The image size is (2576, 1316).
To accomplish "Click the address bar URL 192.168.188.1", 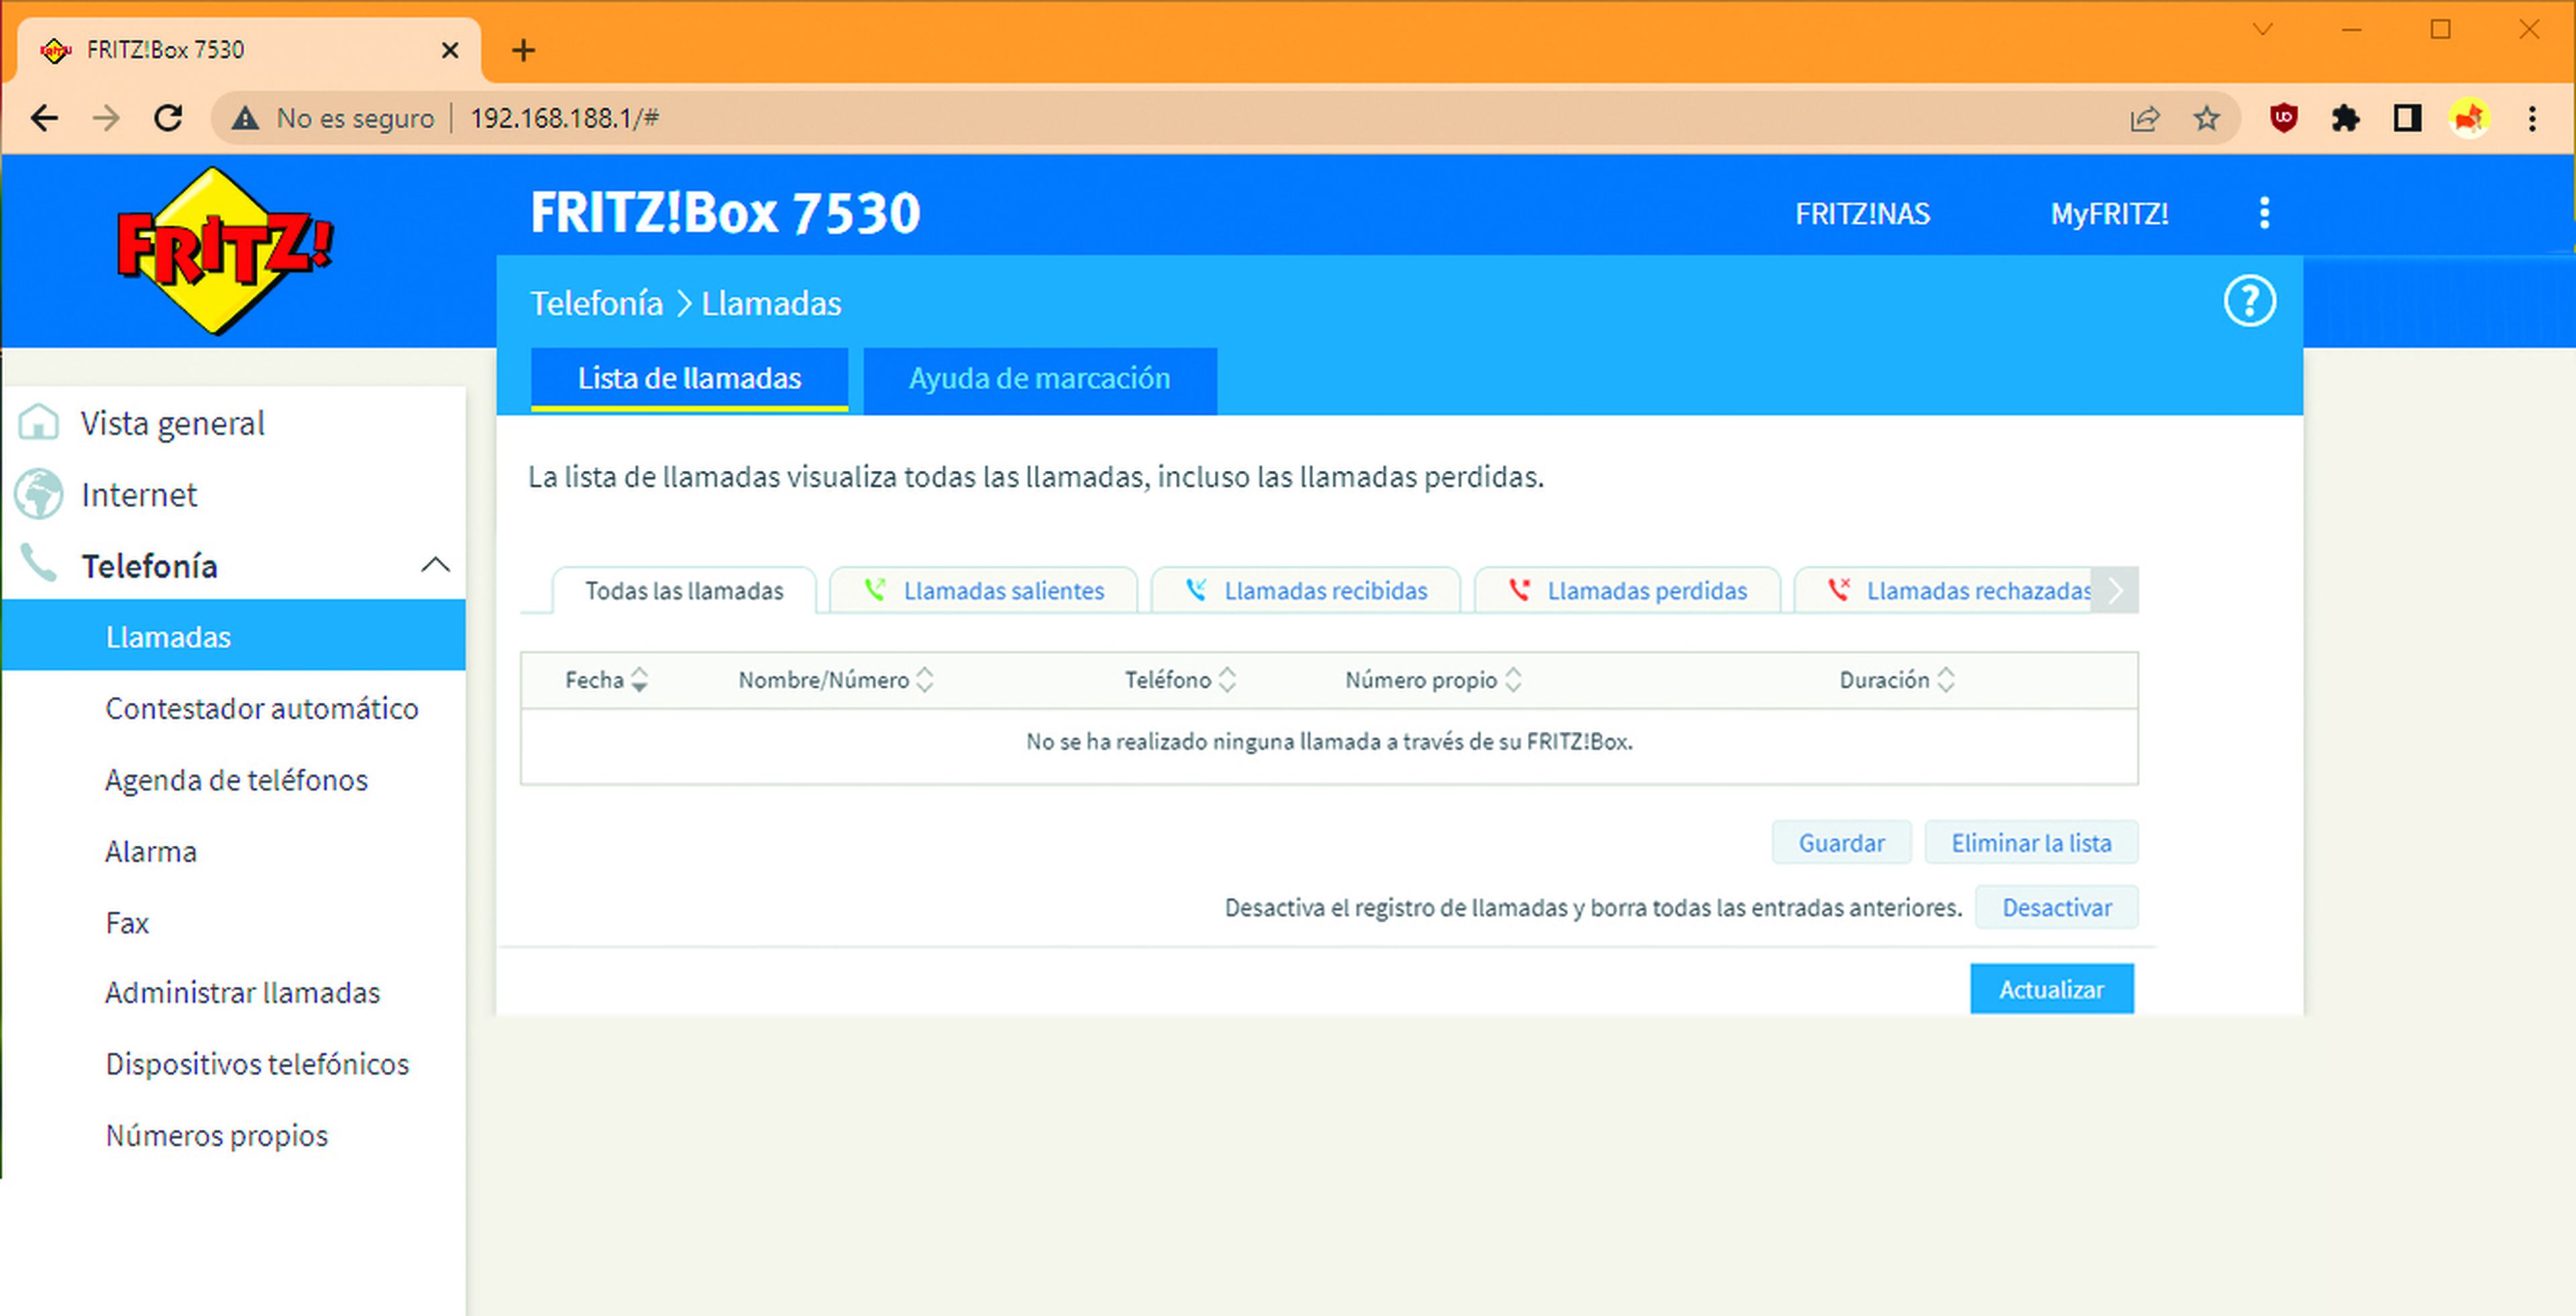I will (x=565, y=118).
